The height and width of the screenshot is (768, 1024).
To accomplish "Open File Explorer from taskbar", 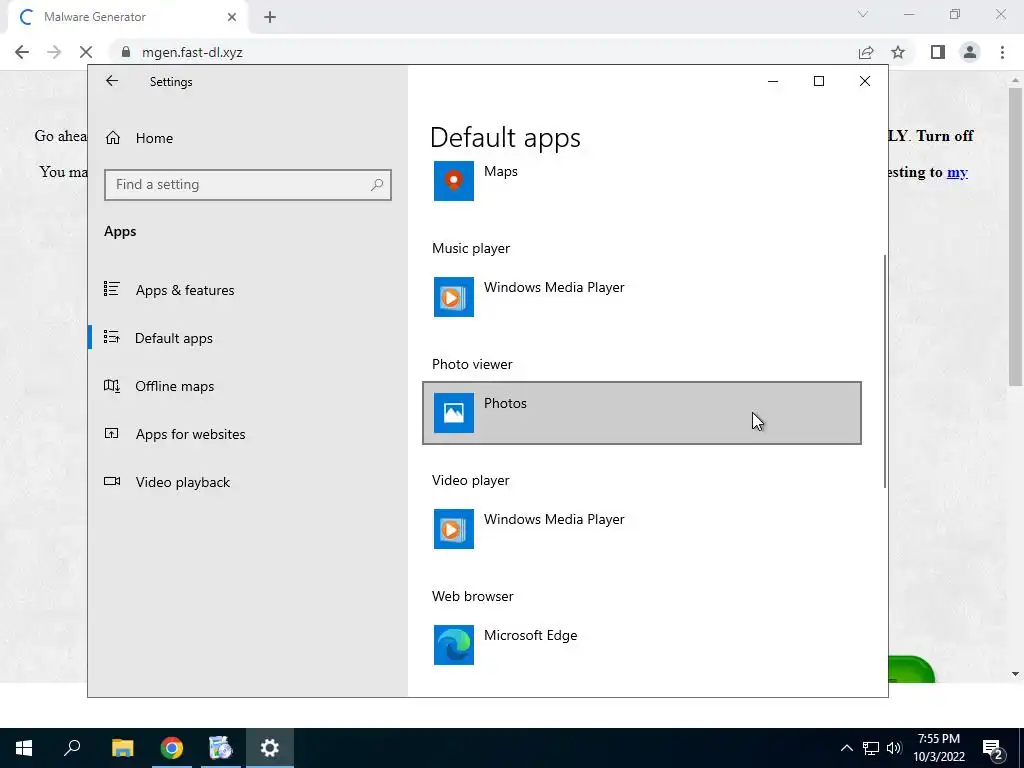I will point(123,748).
